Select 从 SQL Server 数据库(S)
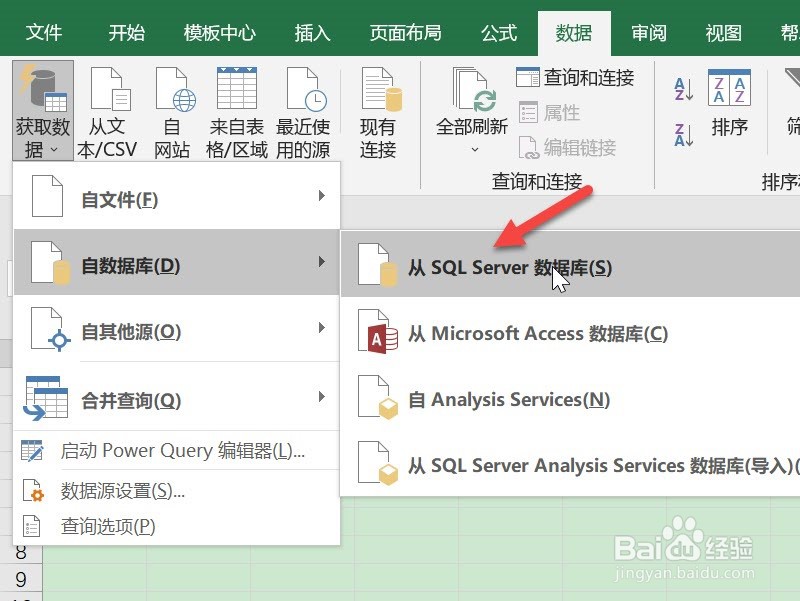800x601 pixels. 570,264
